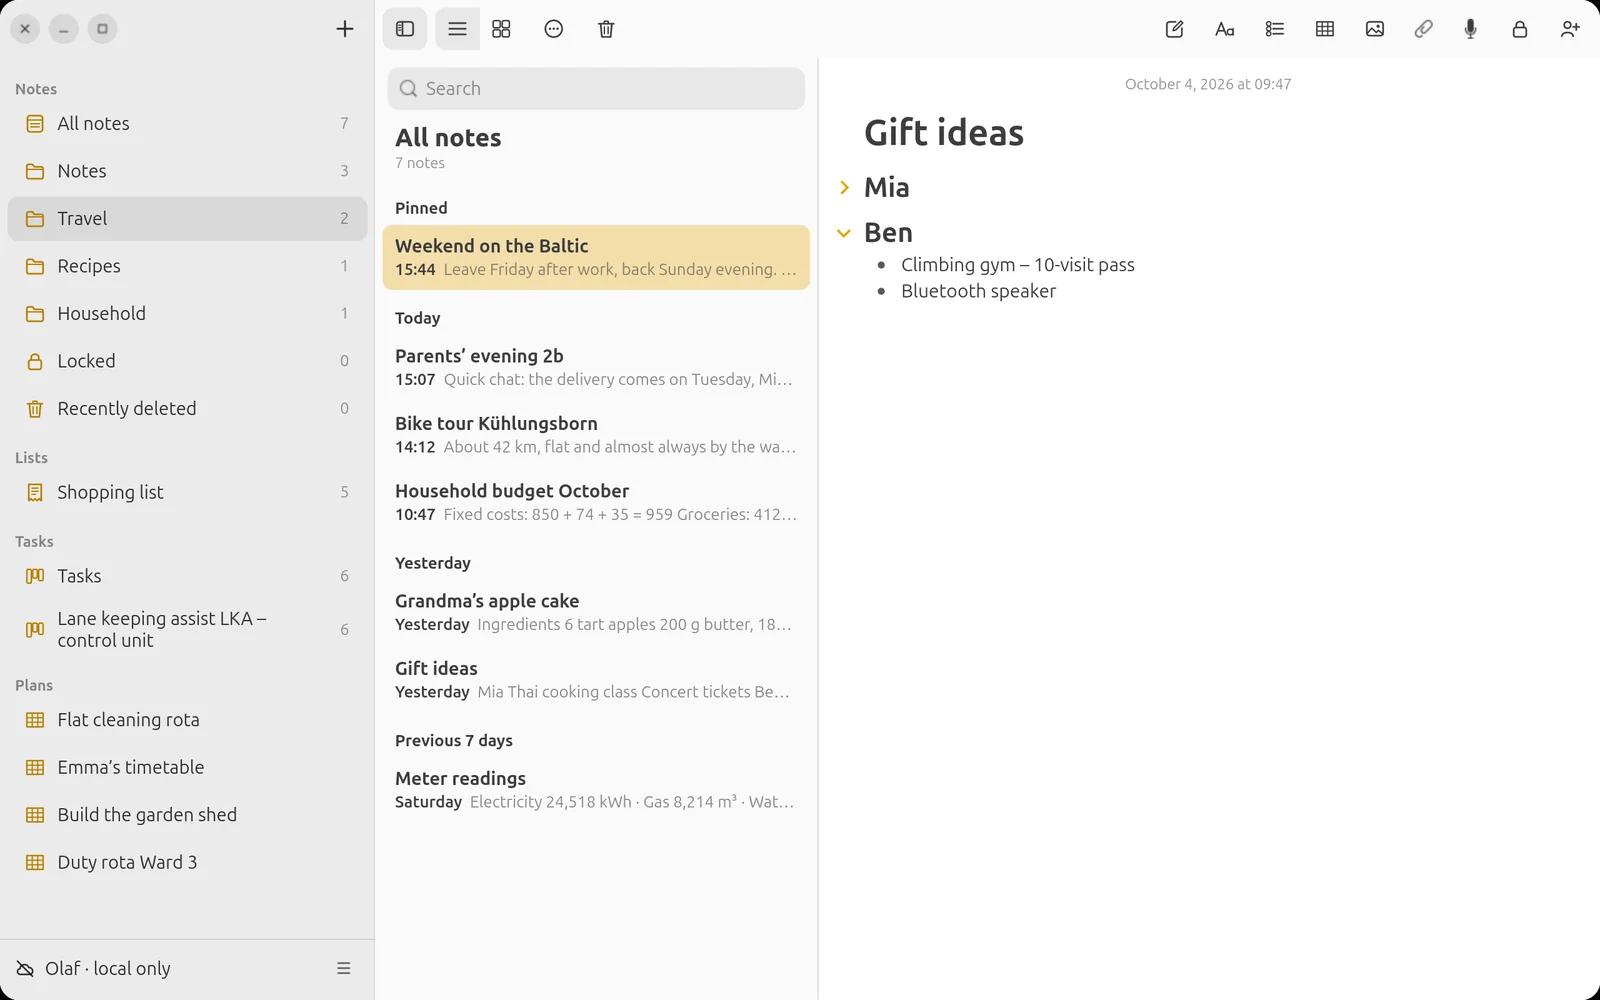This screenshot has width=1600, height=1000.
Task: Insert a table via toolbar icon
Action: click(x=1325, y=29)
